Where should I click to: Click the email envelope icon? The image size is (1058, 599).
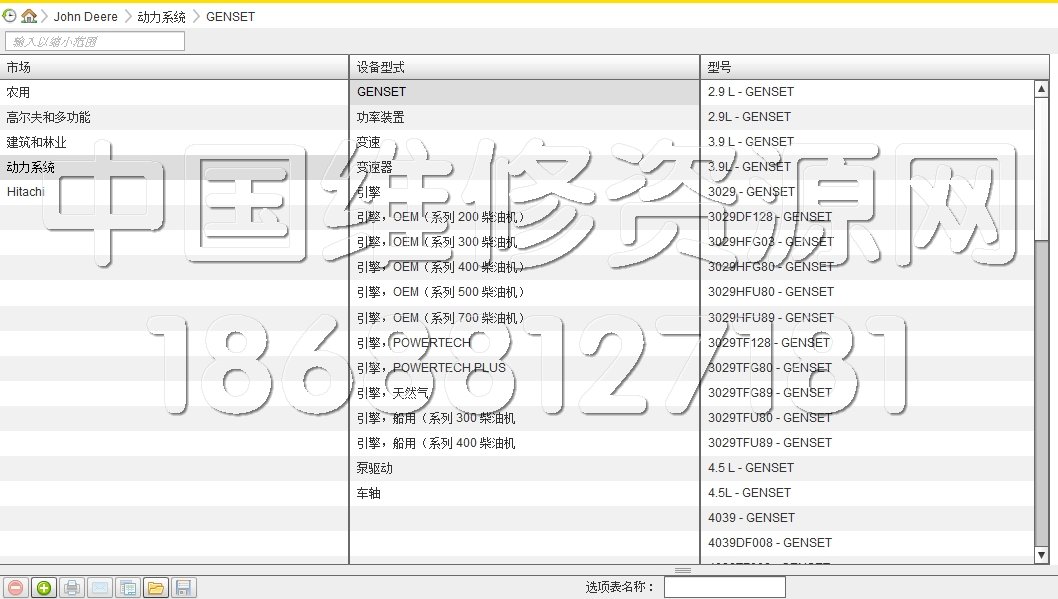coord(99,588)
